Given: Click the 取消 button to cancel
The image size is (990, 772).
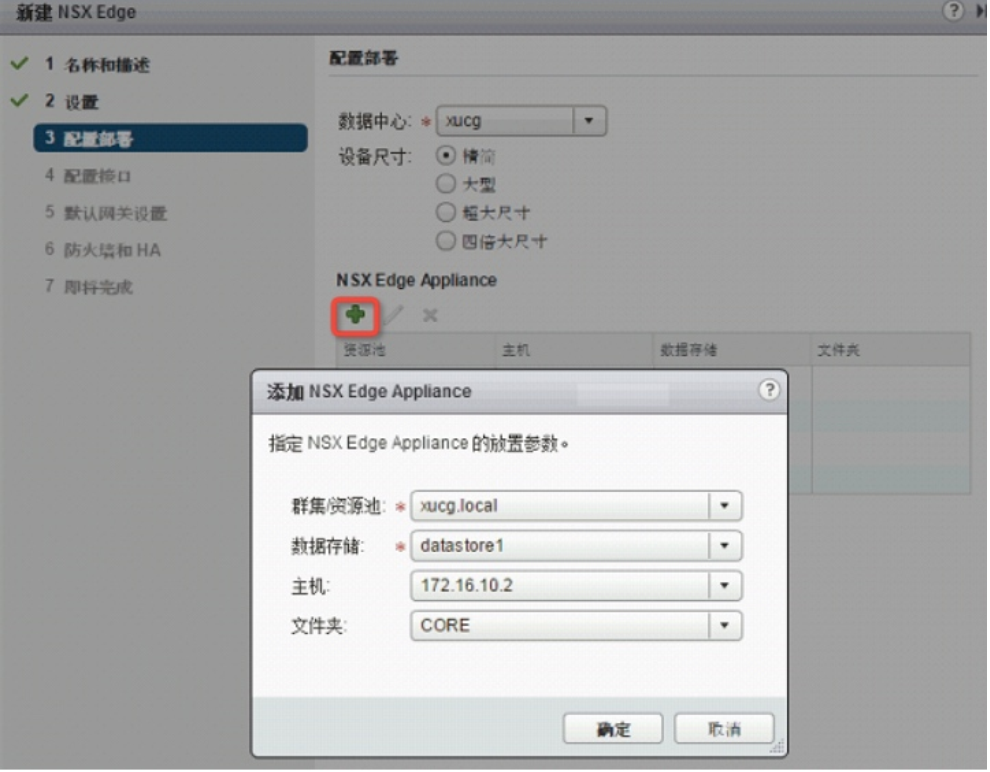Looking at the screenshot, I should pos(726,728).
